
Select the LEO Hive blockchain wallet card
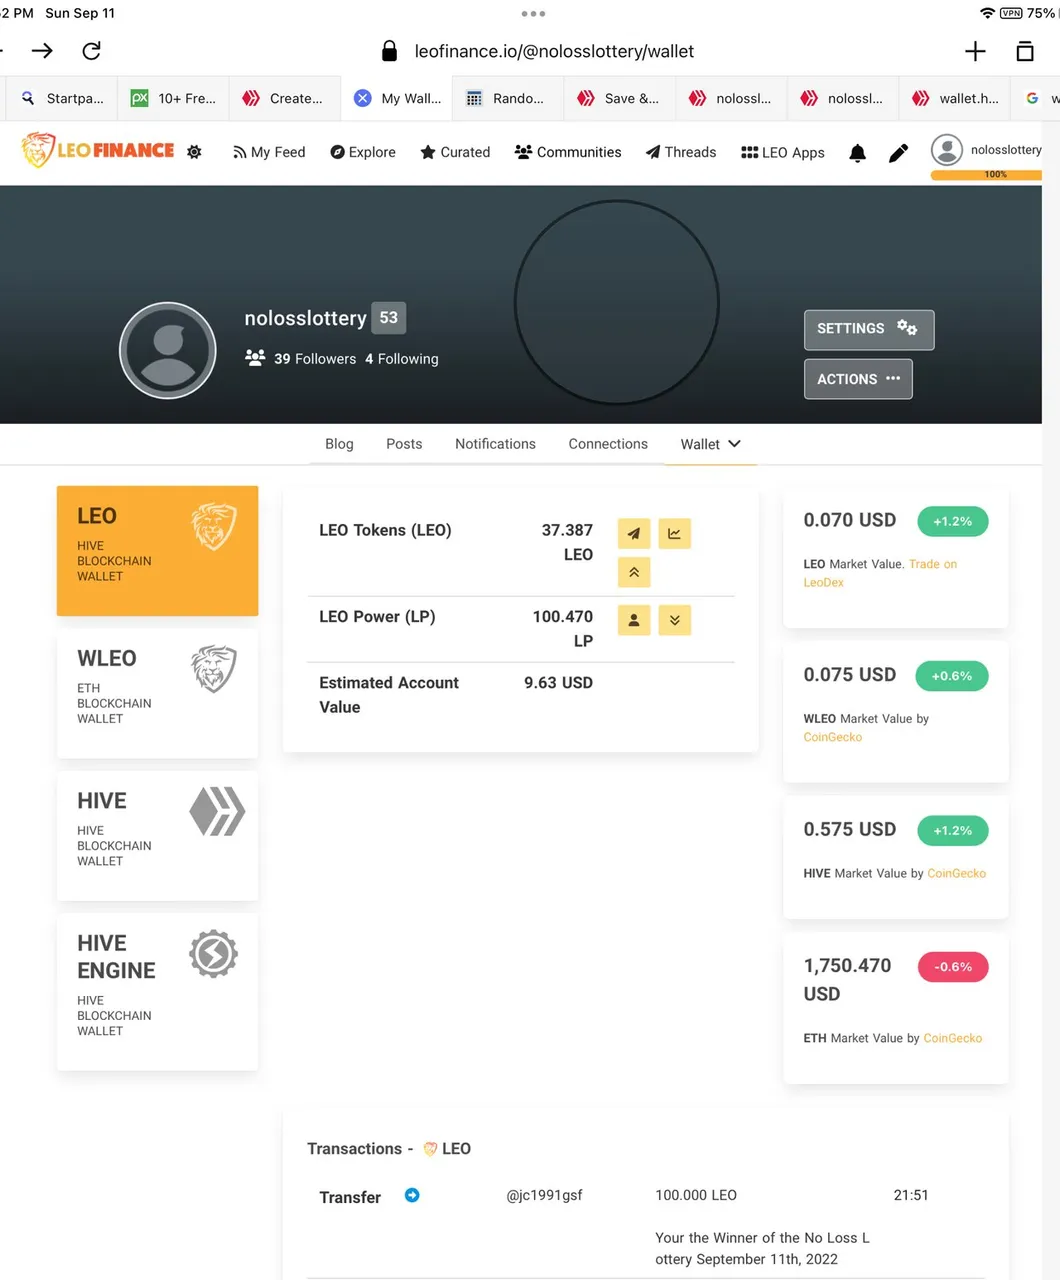157,551
